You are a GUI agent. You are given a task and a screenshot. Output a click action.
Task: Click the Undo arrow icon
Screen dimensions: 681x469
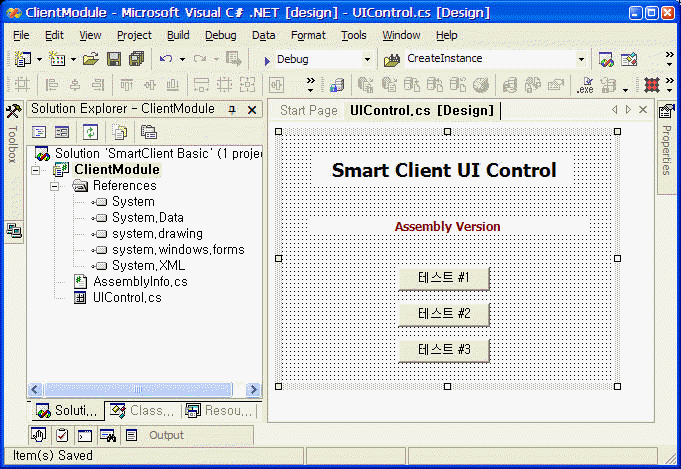pos(166,59)
